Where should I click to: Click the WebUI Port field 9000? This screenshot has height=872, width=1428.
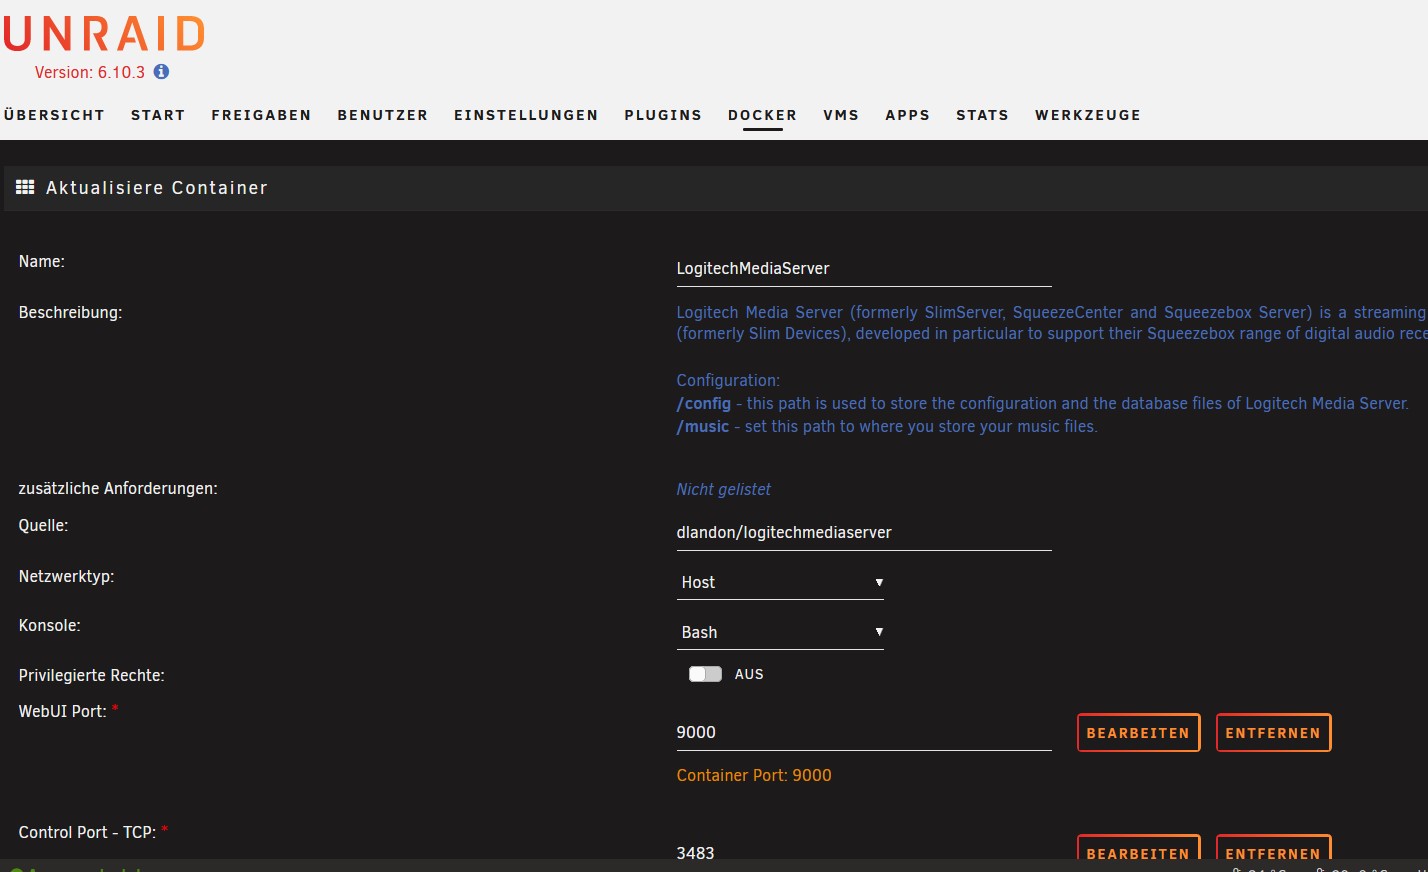[864, 732]
